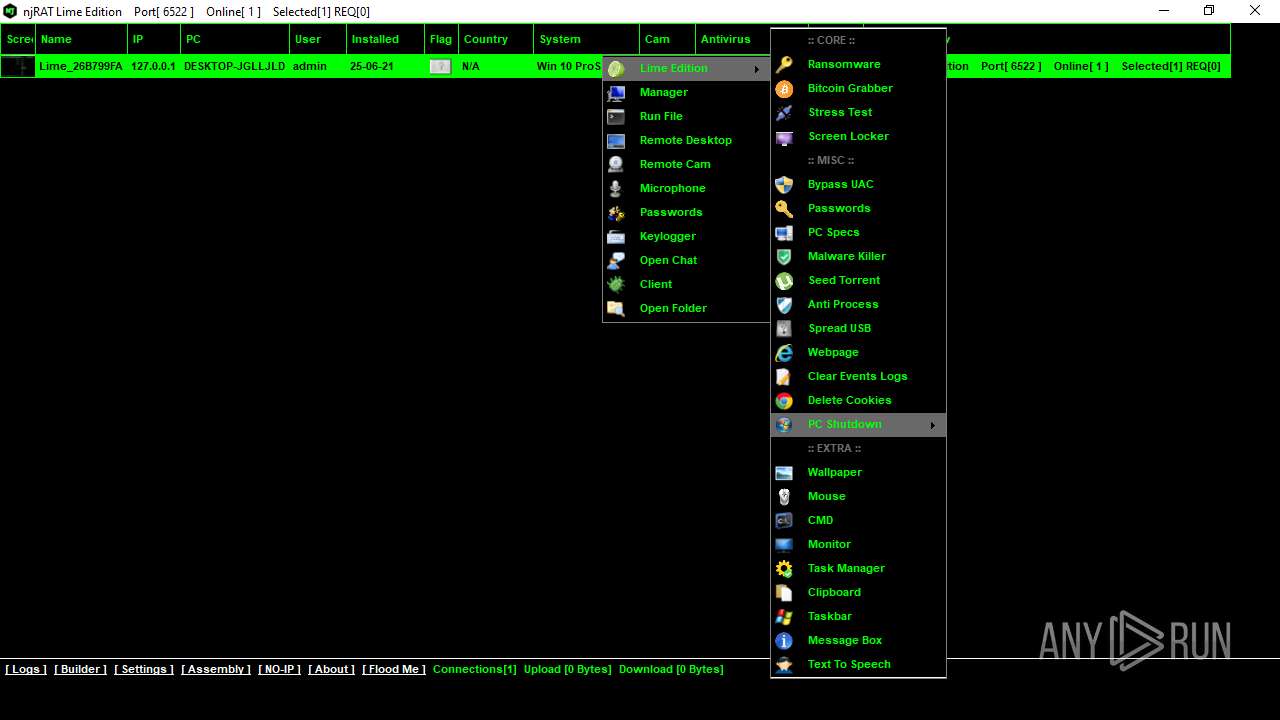
Task: Open the [ Assembly ] link
Action: tap(216, 669)
